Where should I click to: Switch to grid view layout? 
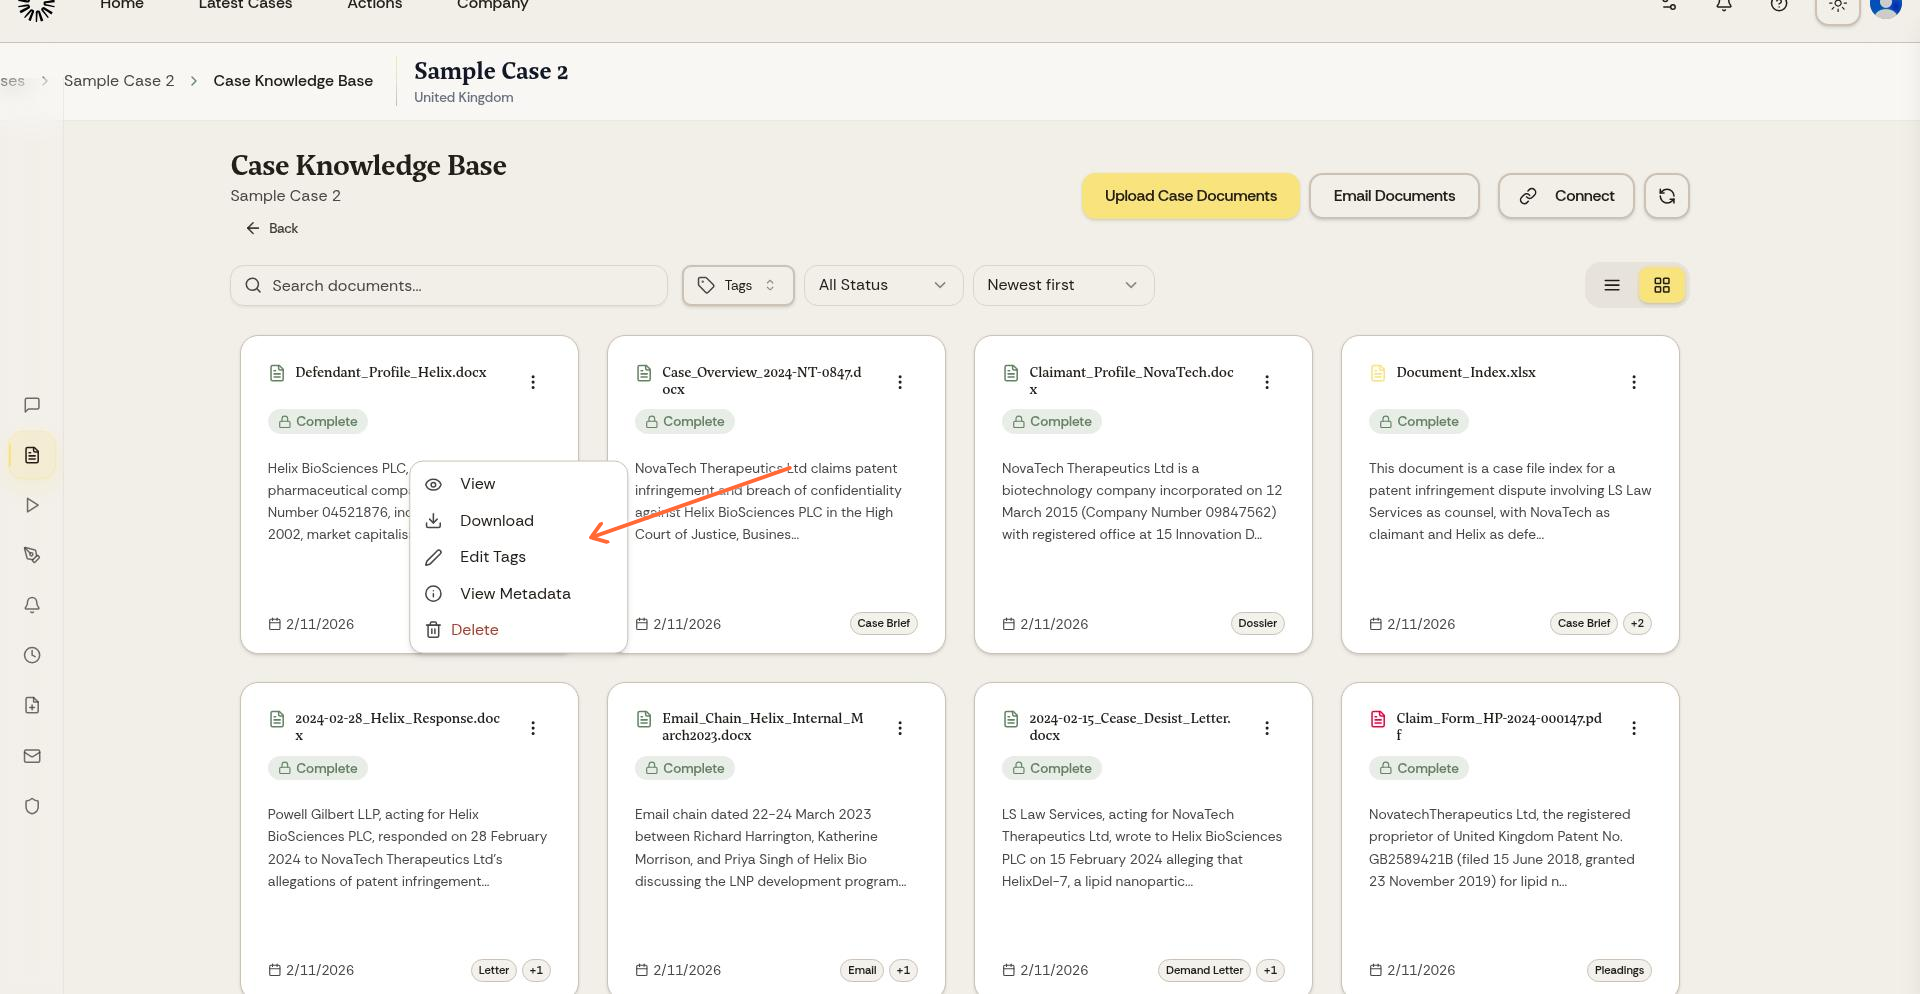tap(1661, 285)
